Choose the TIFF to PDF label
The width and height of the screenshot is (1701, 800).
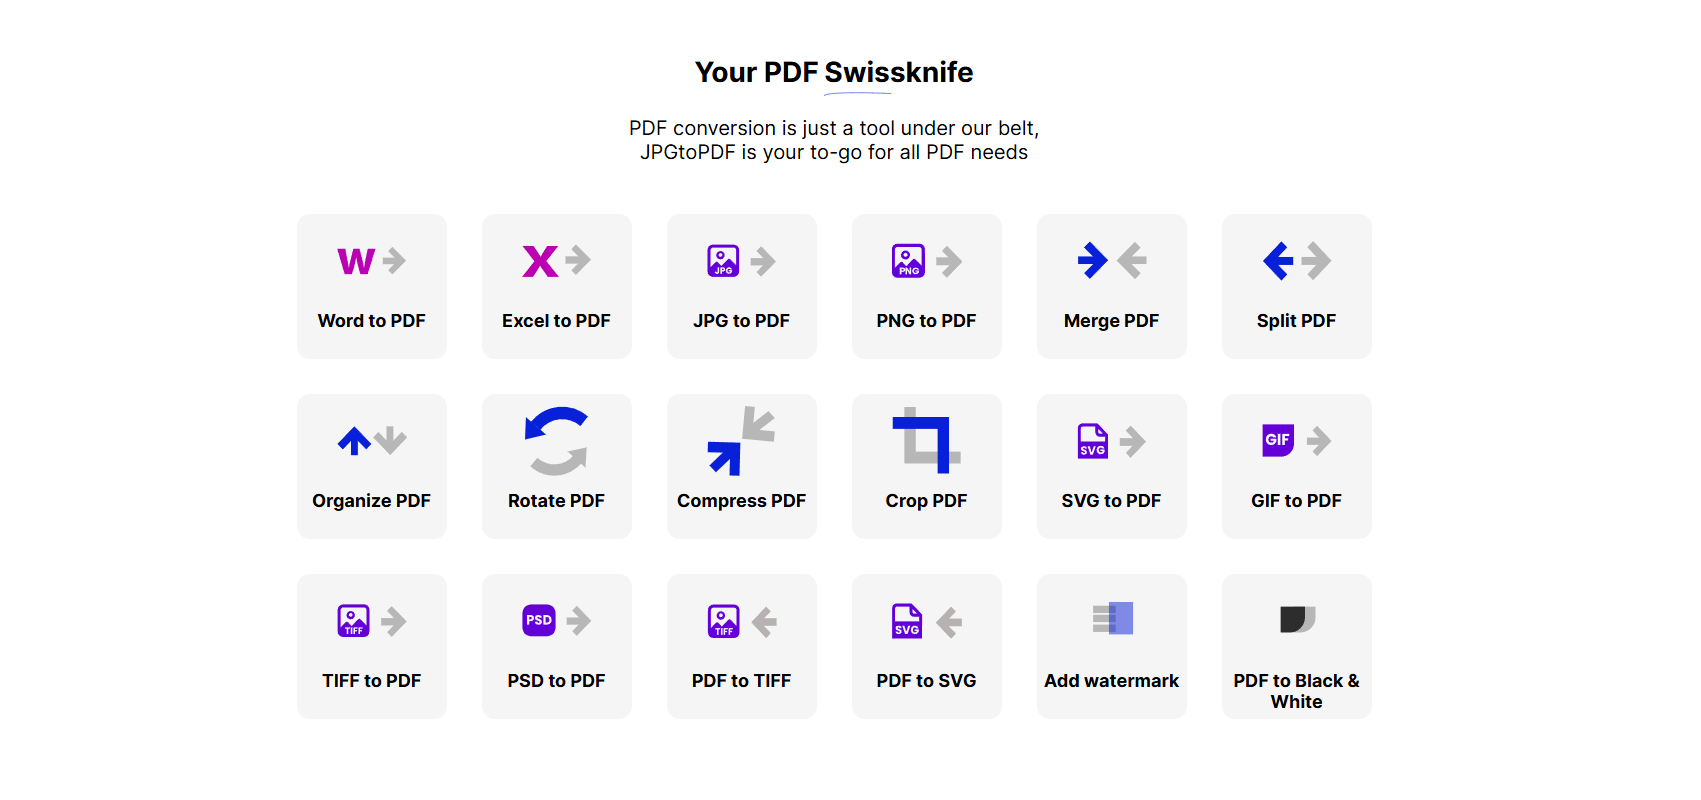click(372, 681)
